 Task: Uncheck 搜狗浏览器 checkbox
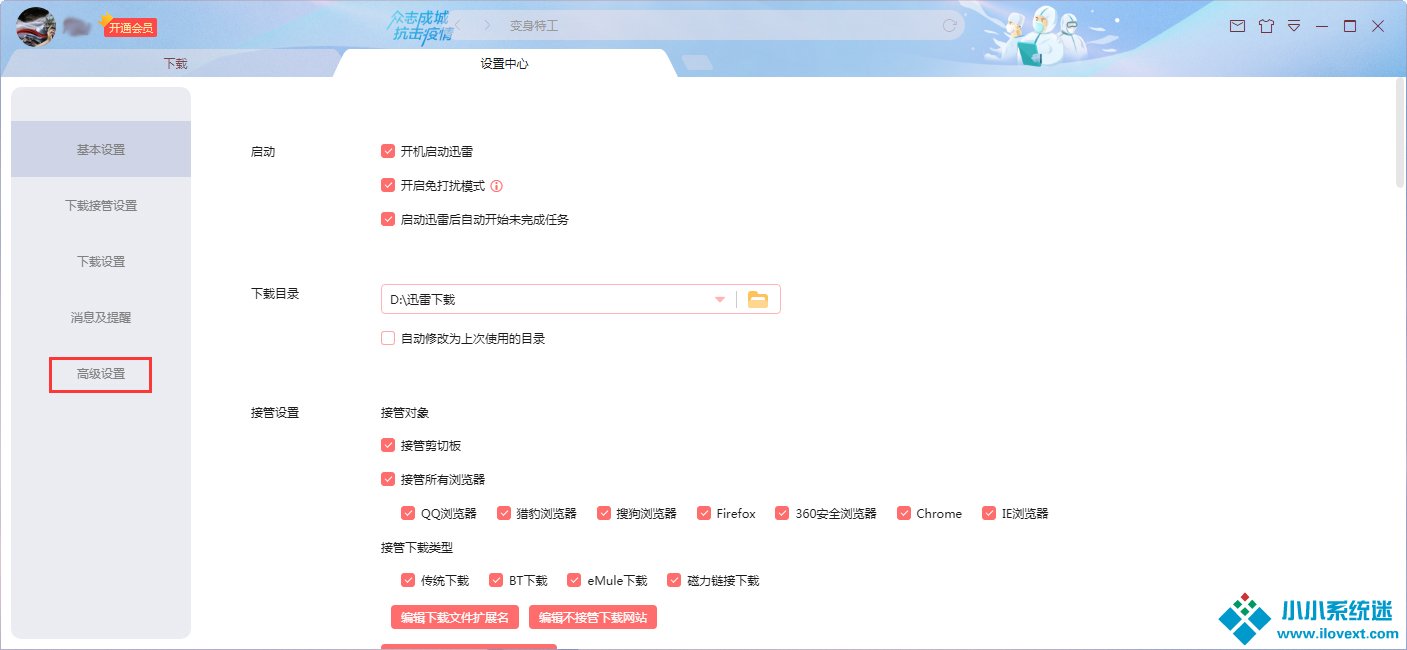pos(604,513)
